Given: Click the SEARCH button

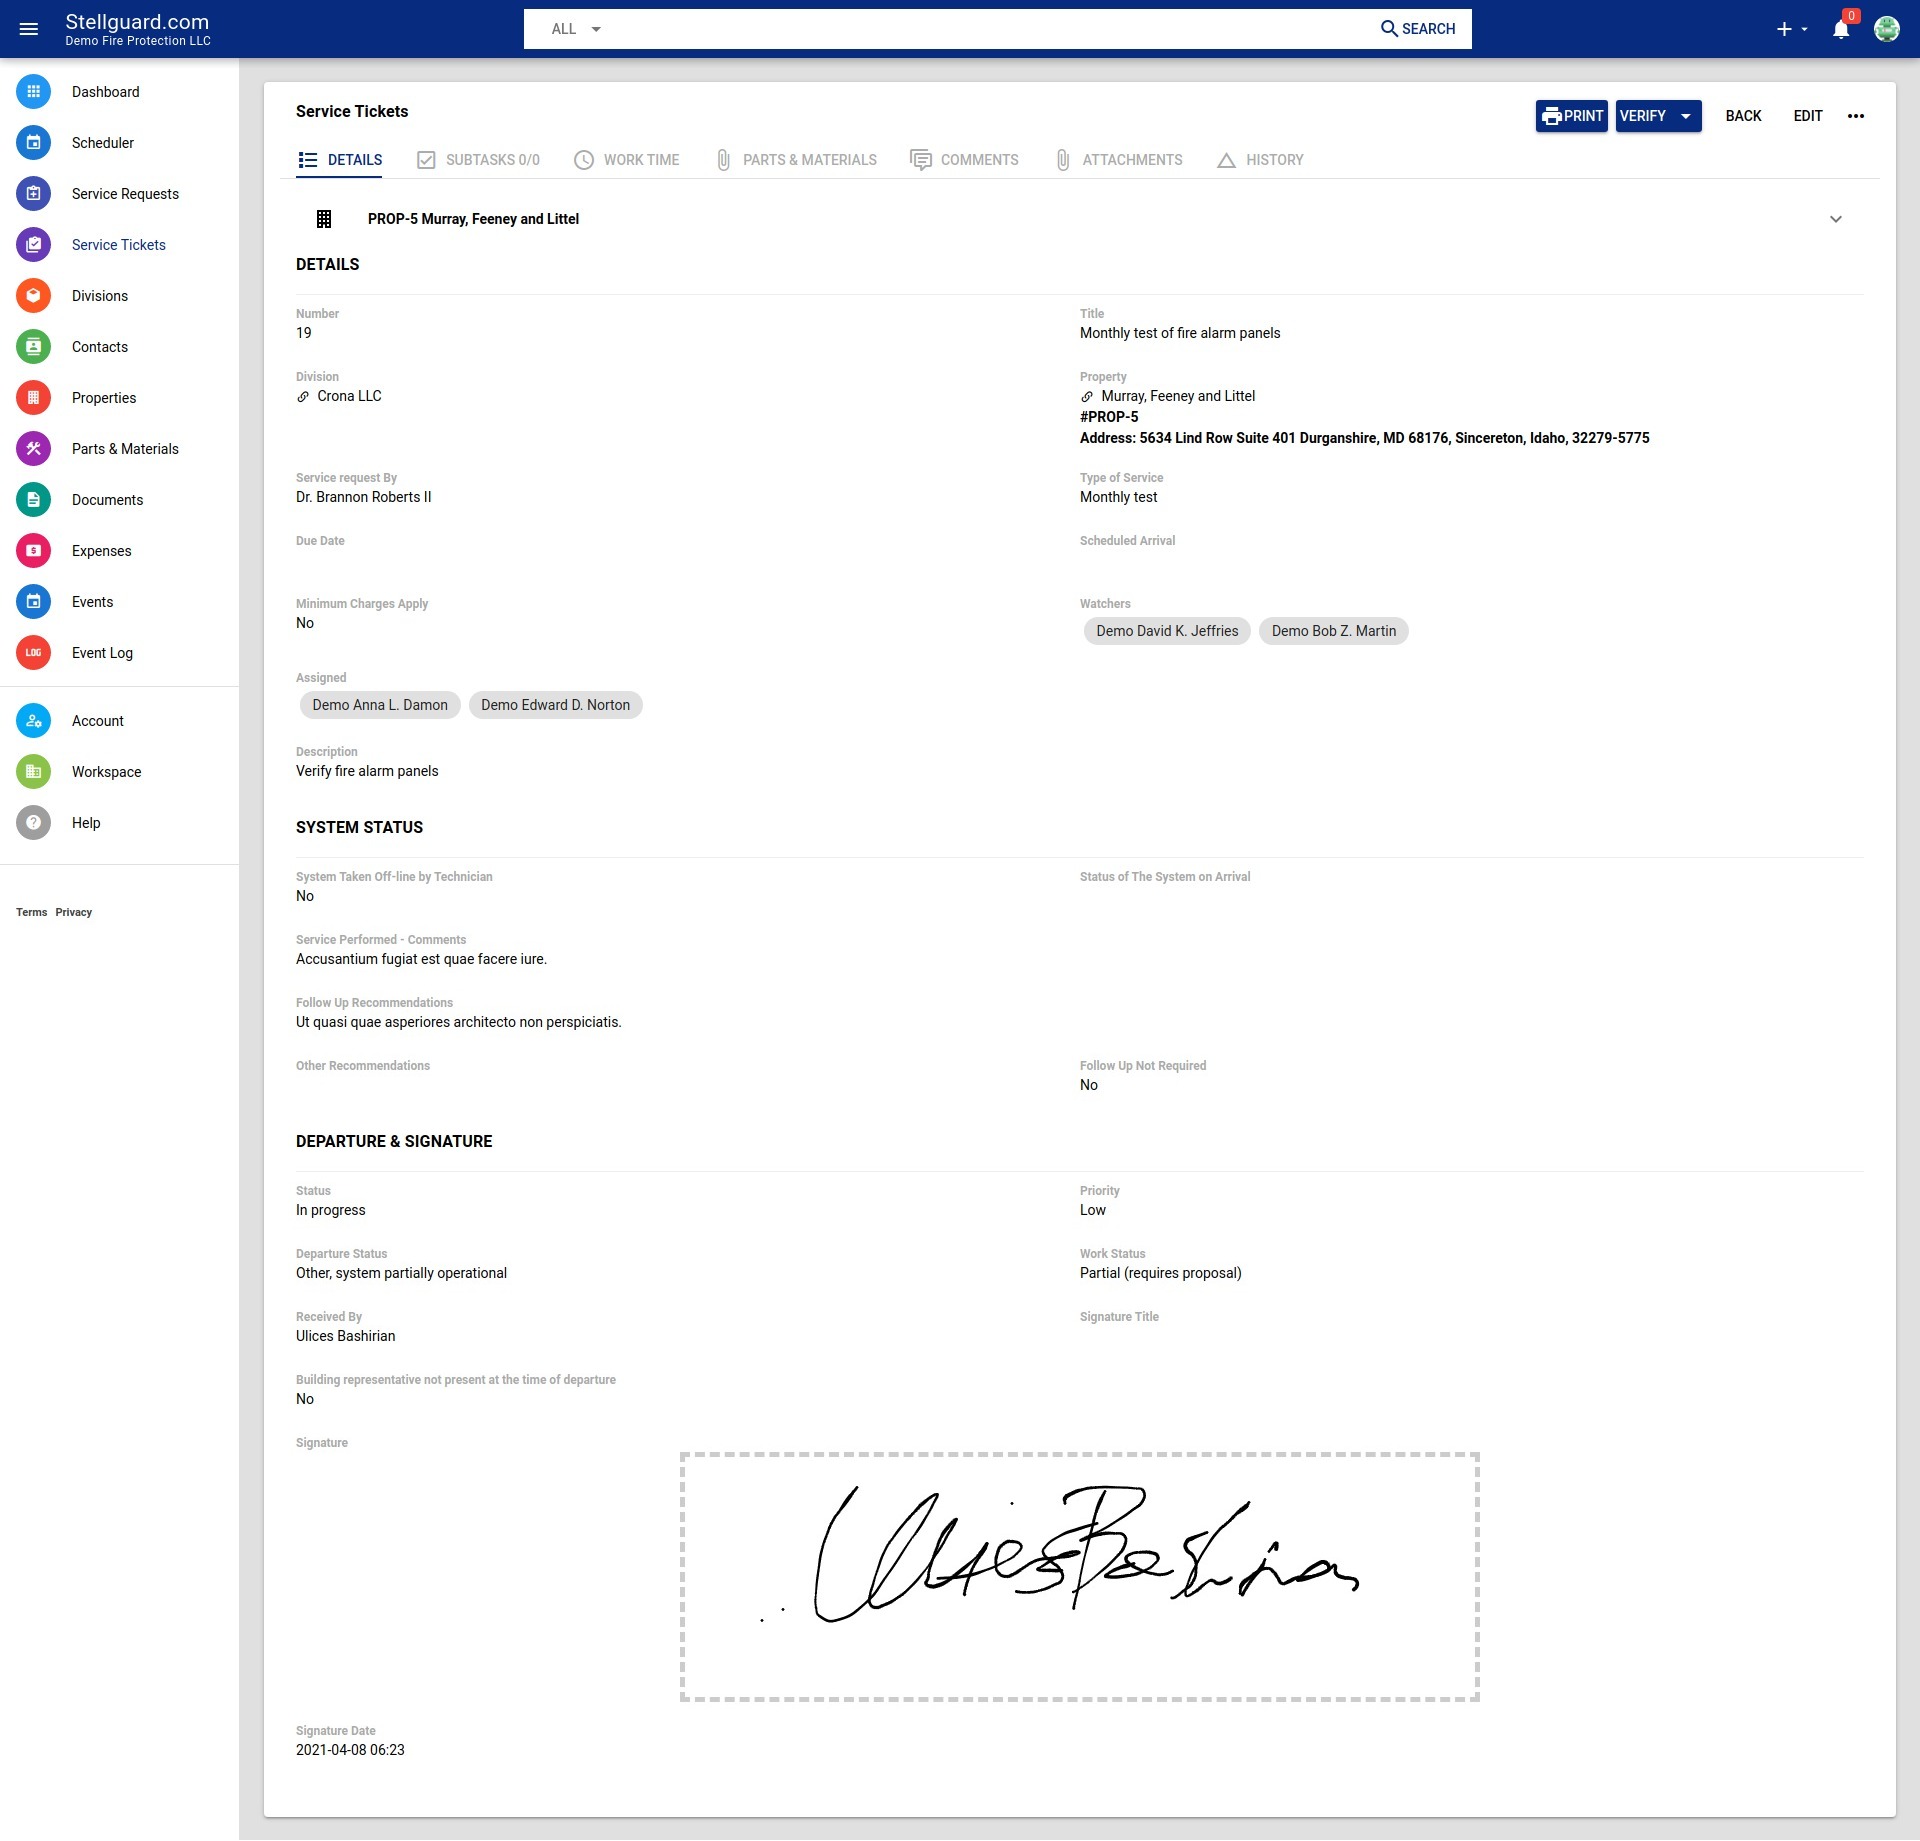Looking at the screenshot, I should pyautogui.click(x=1418, y=29).
